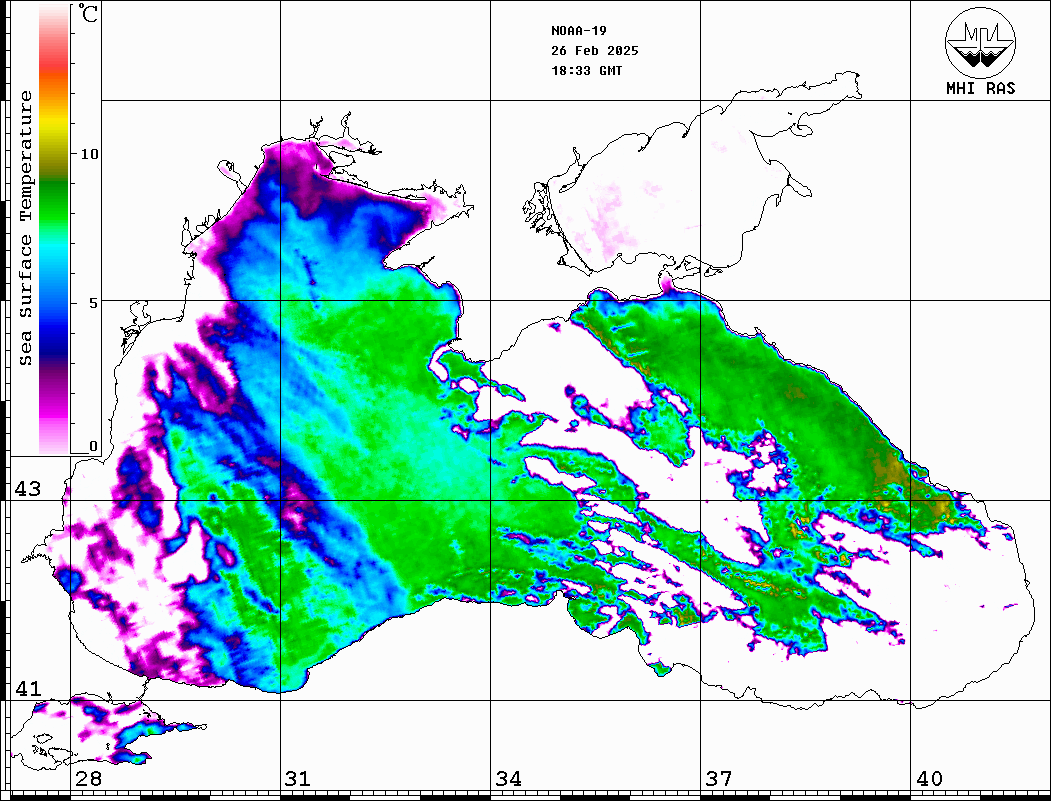
Task: Click longitude label '37'
Action: (719, 778)
